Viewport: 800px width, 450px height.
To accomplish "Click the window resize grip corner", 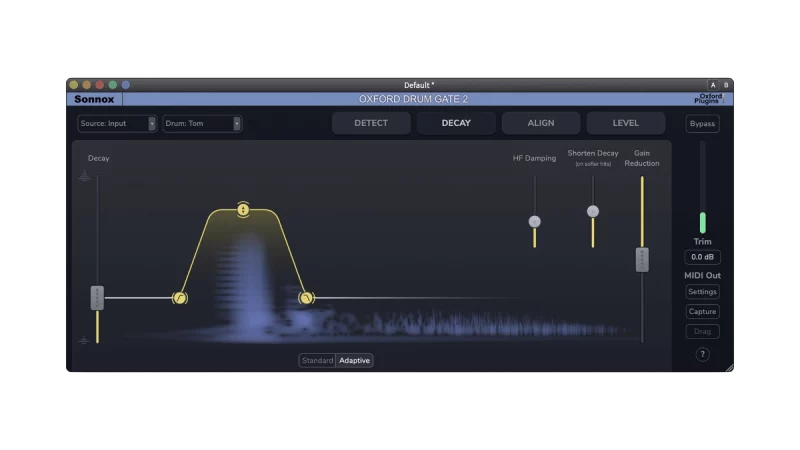I will 729,367.
